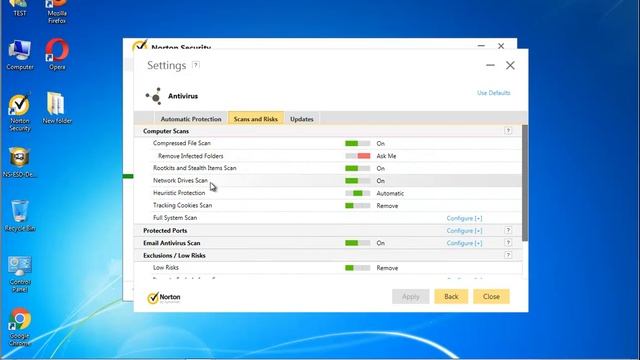Open the Opera browser desktop shortcut
This screenshot has height=360, width=640.
pyautogui.click(x=57, y=54)
